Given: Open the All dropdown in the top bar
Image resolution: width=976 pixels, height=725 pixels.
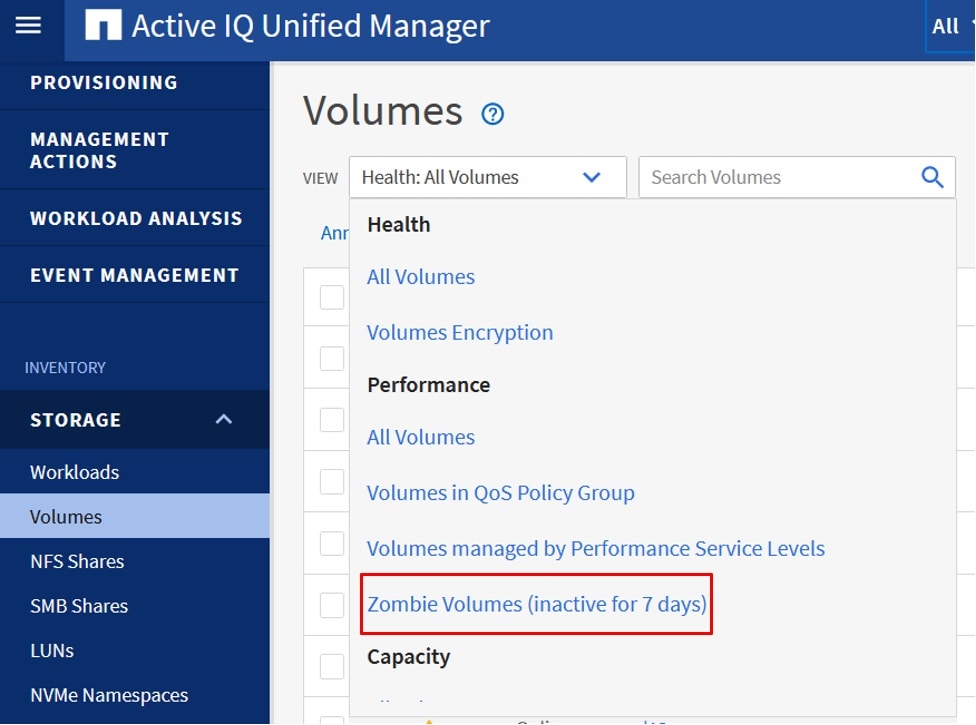Looking at the screenshot, I should click(944, 27).
